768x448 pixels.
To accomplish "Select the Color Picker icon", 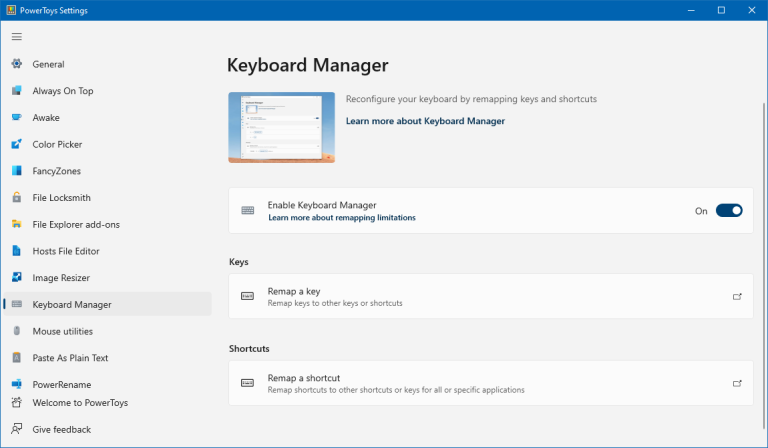I will point(17,144).
